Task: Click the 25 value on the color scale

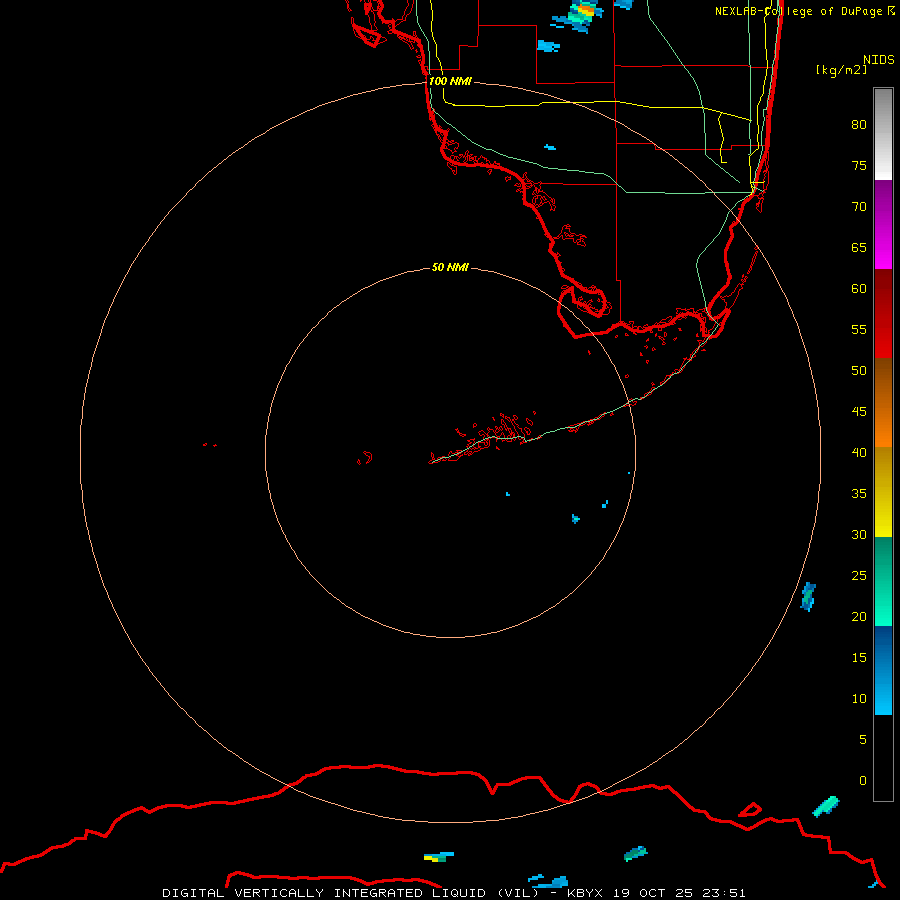Action: click(x=859, y=576)
